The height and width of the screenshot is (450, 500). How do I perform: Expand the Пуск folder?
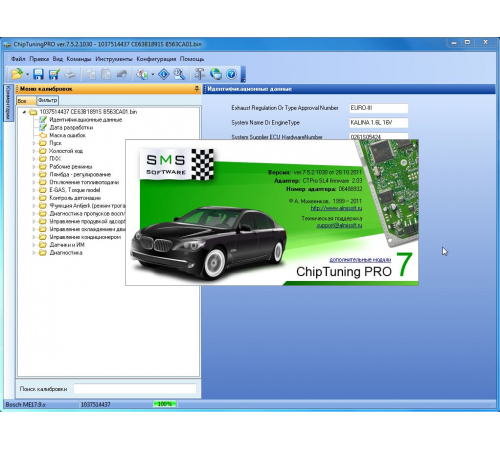(x=34, y=143)
